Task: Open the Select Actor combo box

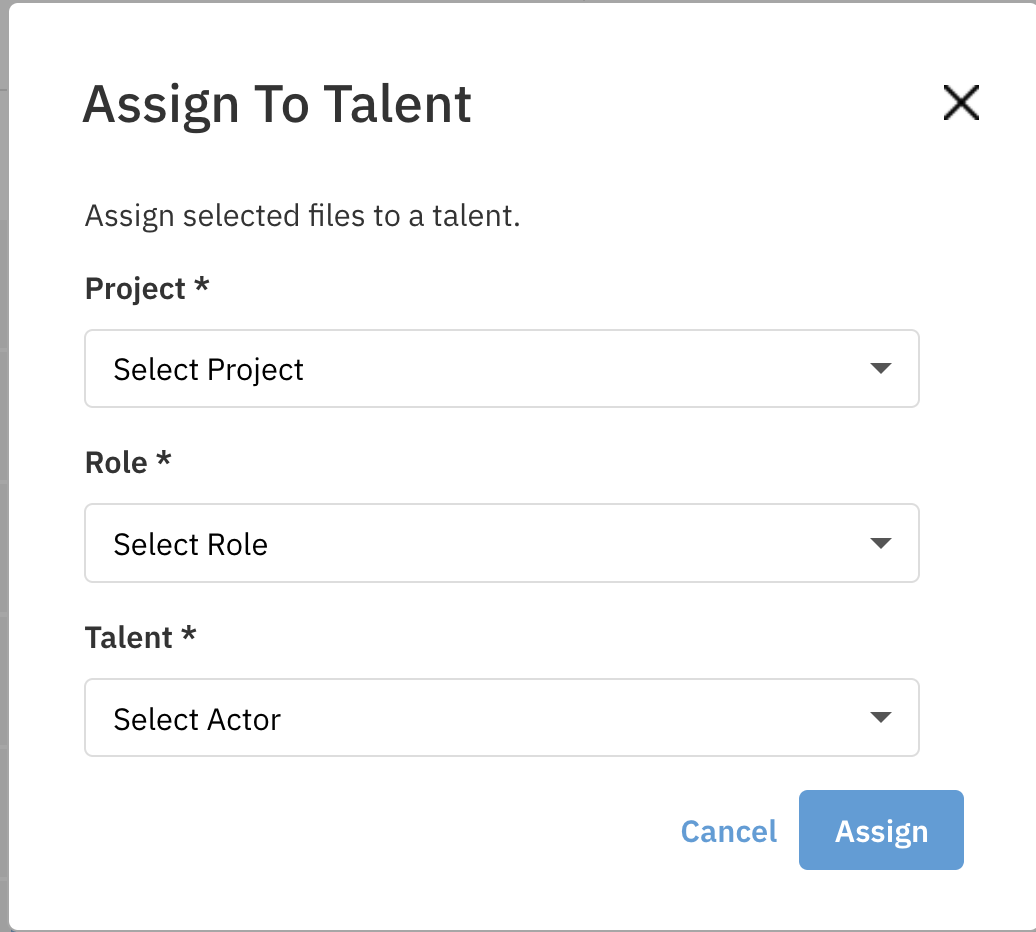Action: [x=501, y=718]
